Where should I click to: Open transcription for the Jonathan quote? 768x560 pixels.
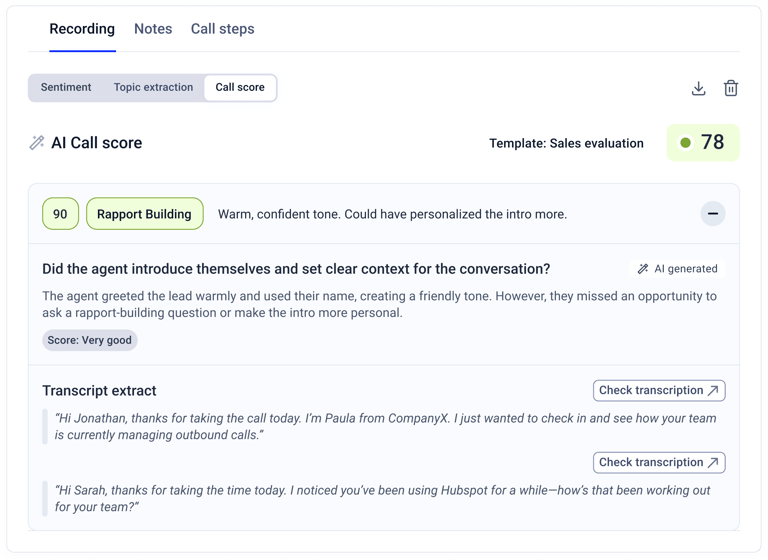[659, 390]
